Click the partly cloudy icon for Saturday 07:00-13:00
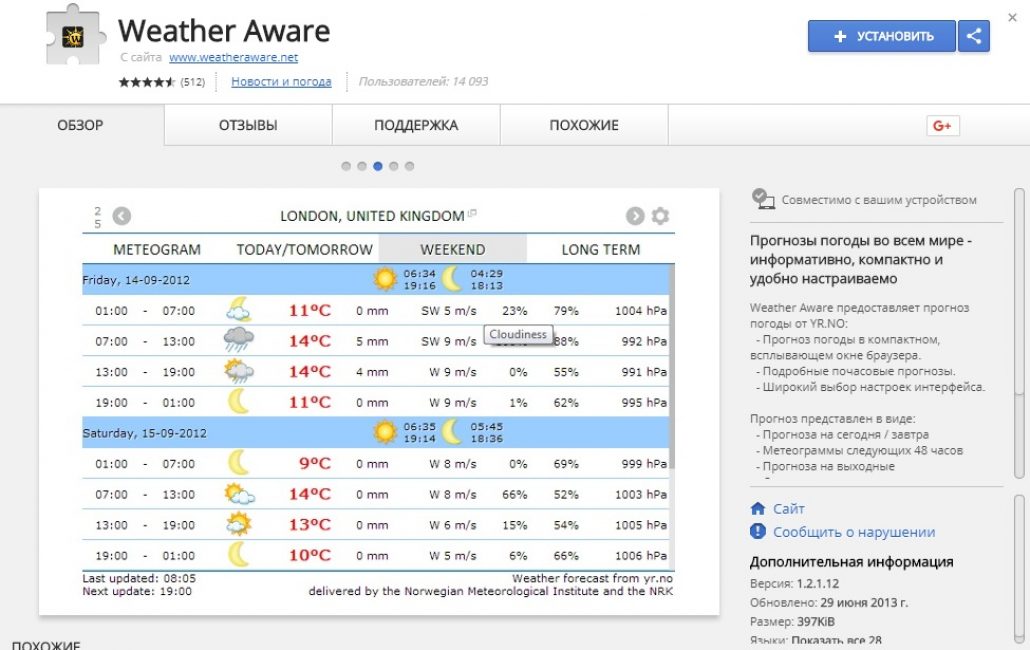1030x650 pixels. click(x=239, y=494)
